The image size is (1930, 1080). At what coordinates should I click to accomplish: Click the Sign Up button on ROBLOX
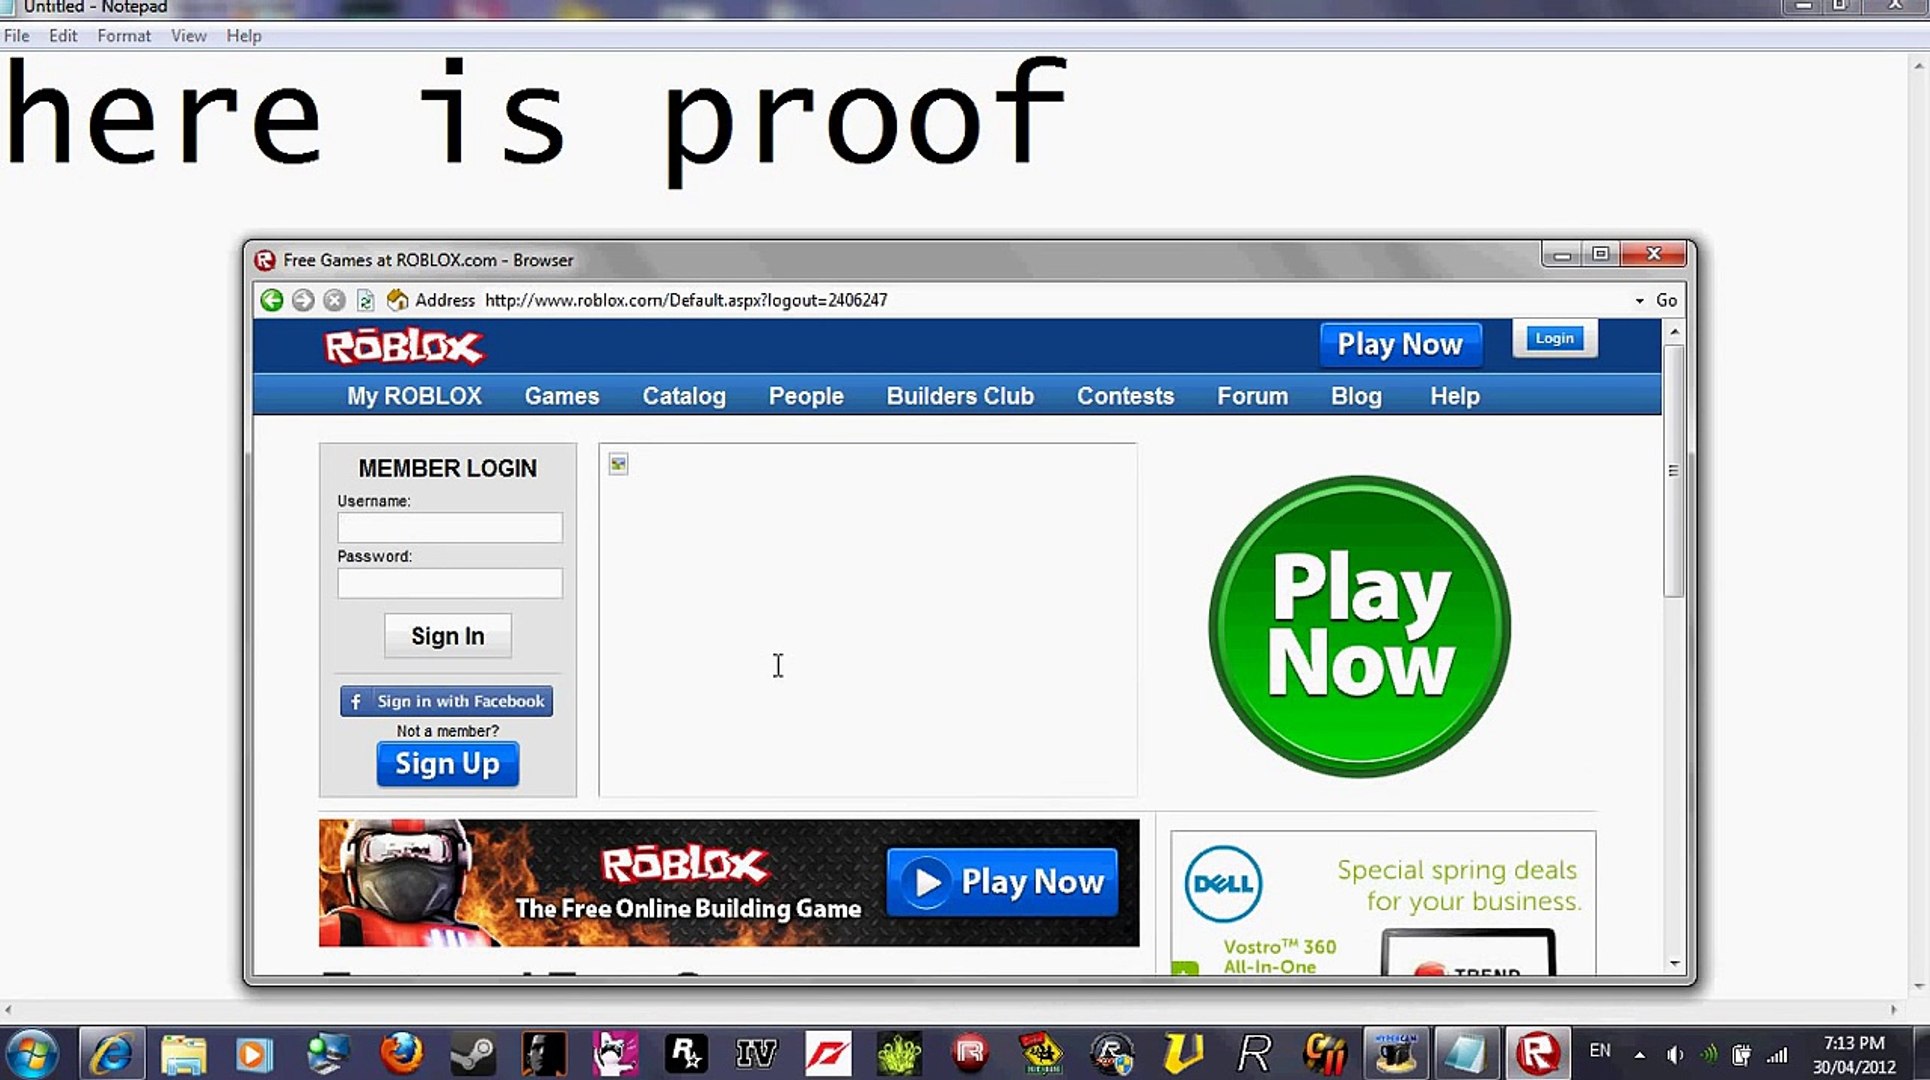click(447, 763)
